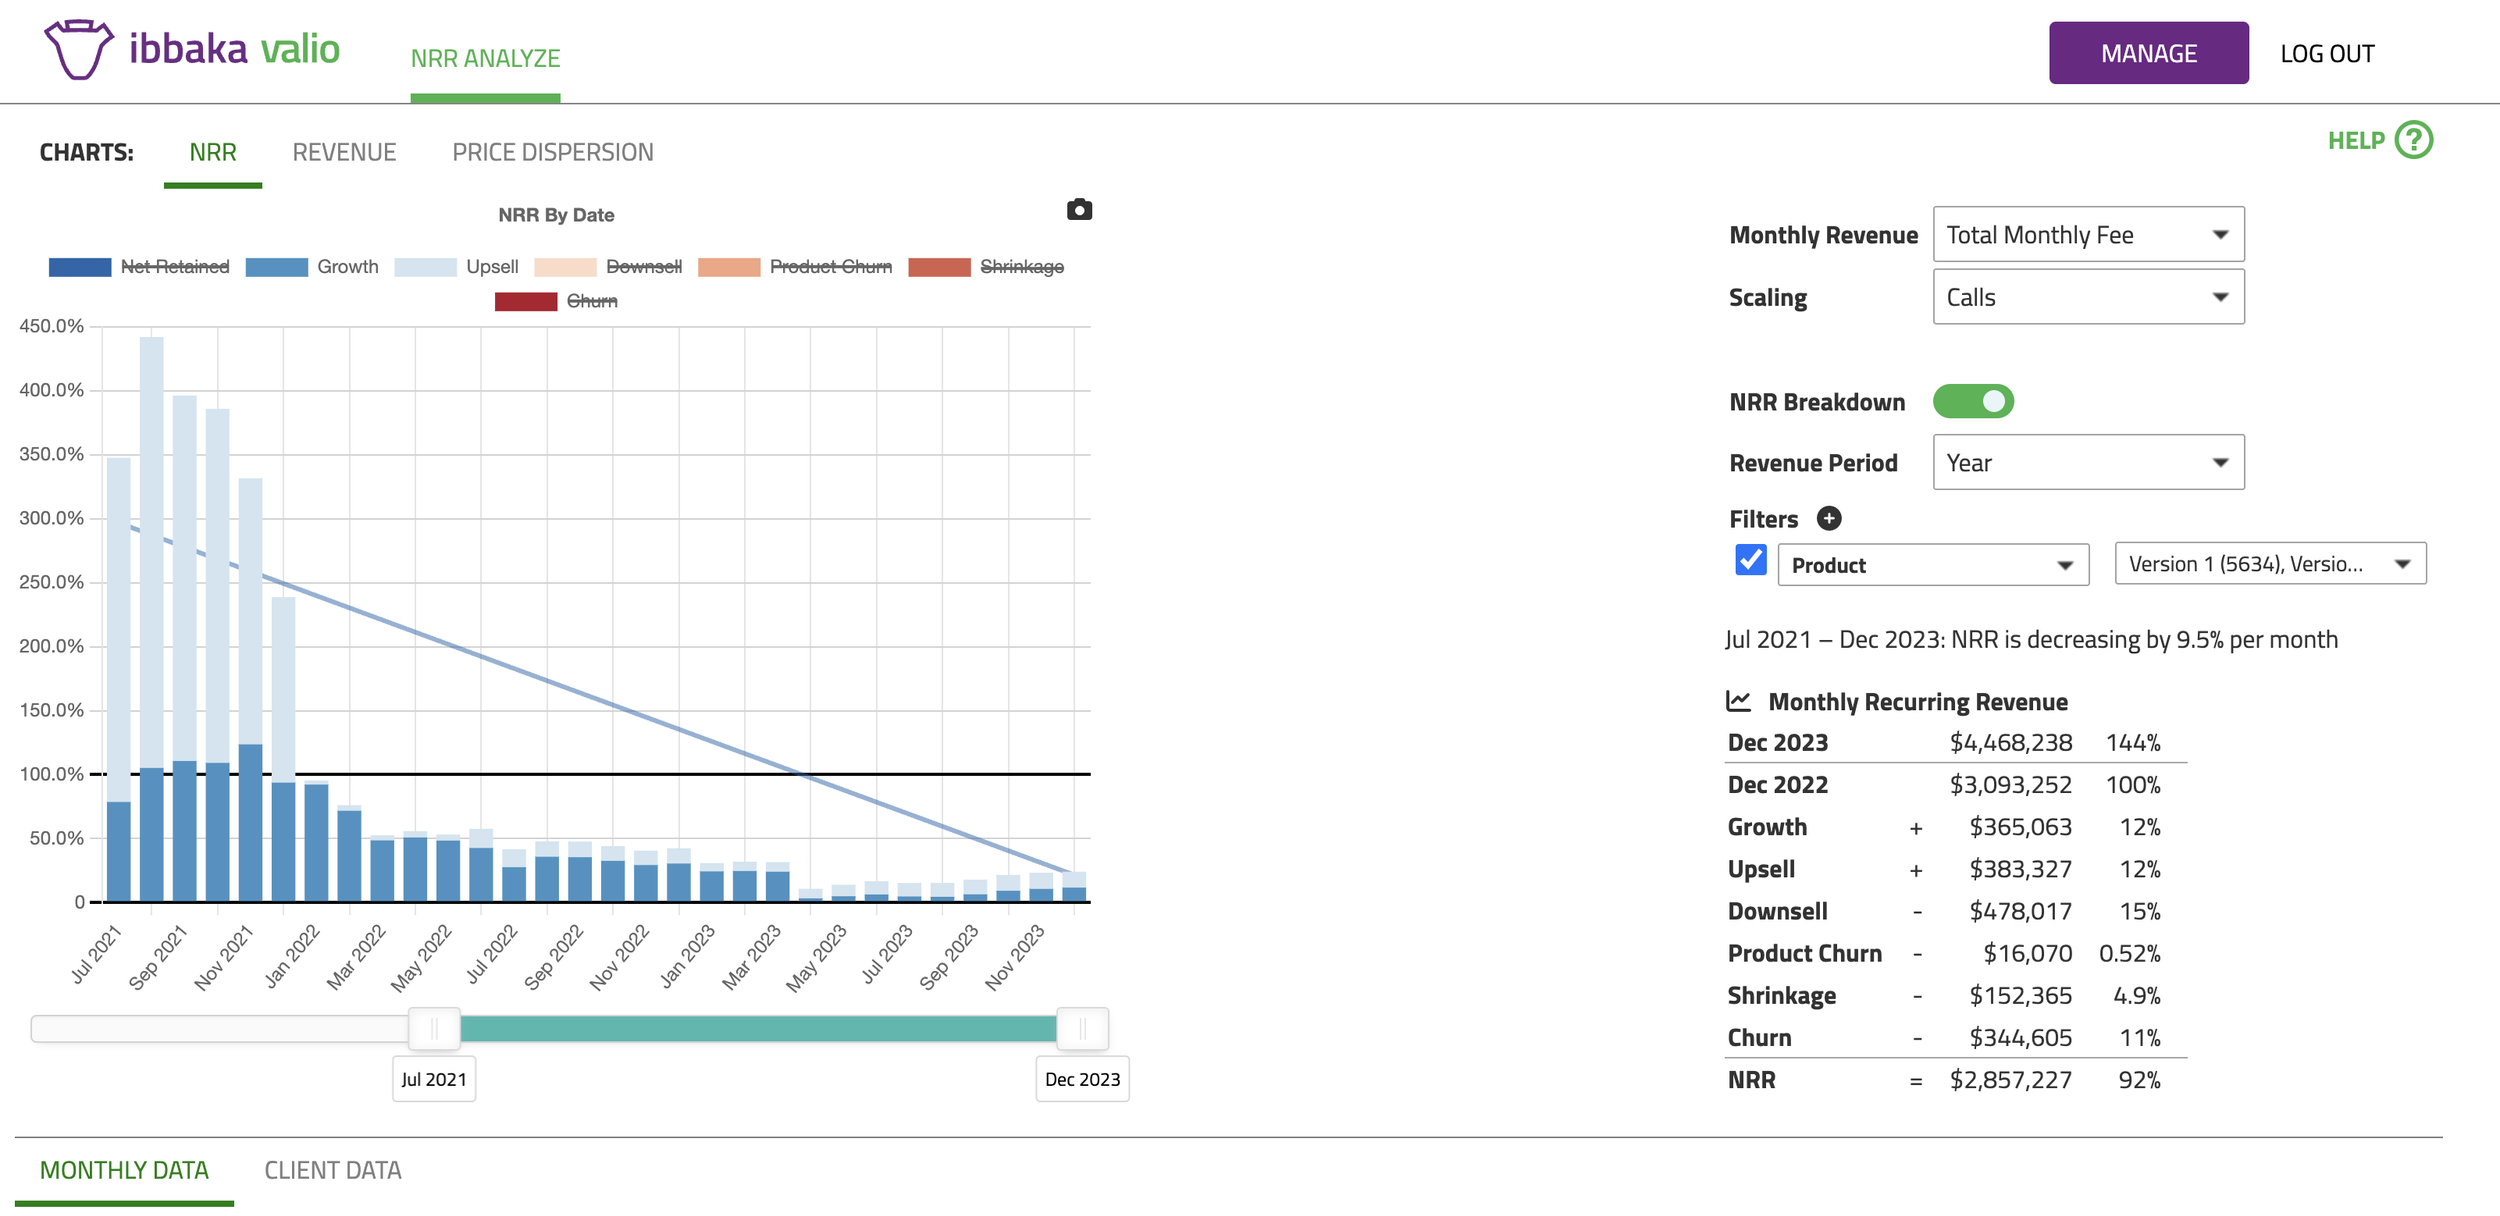Click the add filter plus icon

1829,518
